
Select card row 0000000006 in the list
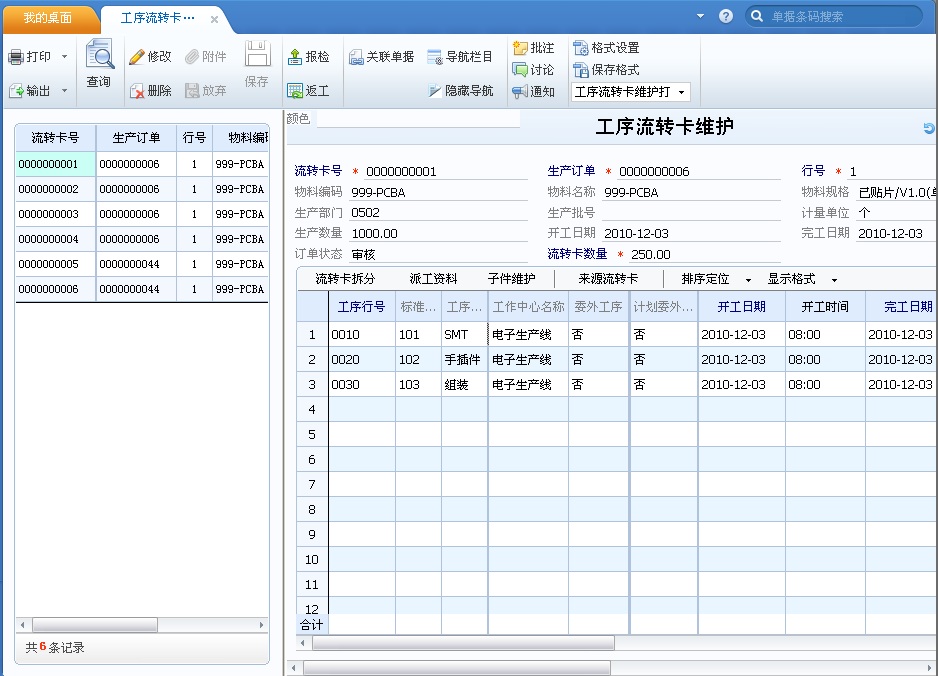coord(142,290)
